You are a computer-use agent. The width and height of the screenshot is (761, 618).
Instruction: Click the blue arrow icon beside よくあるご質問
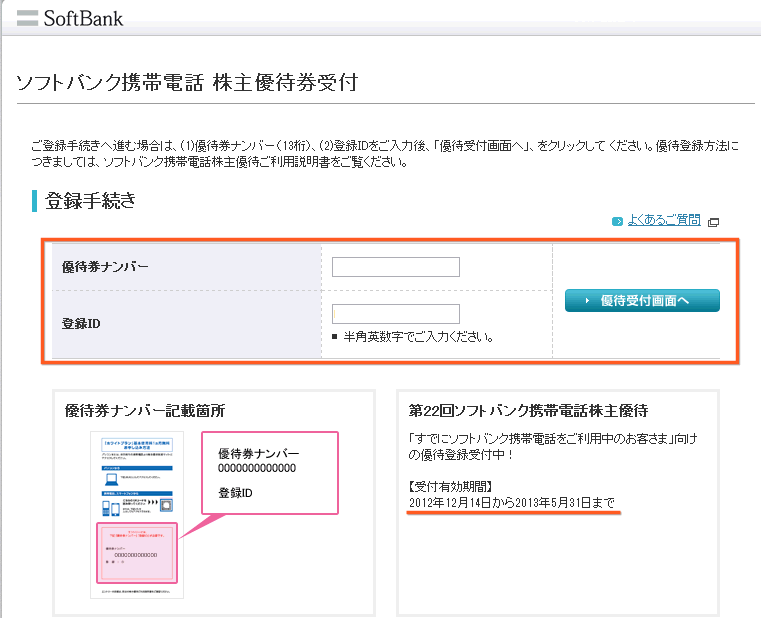click(x=617, y=221)
